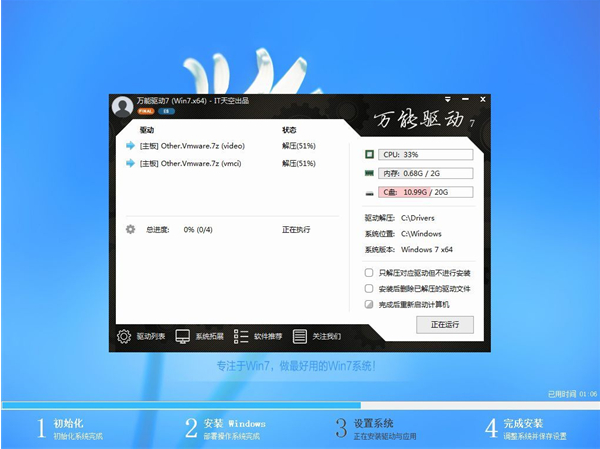Viewport: 600px width, 449px height.
Task: Click the memory module icon
Action: point(369,173)
